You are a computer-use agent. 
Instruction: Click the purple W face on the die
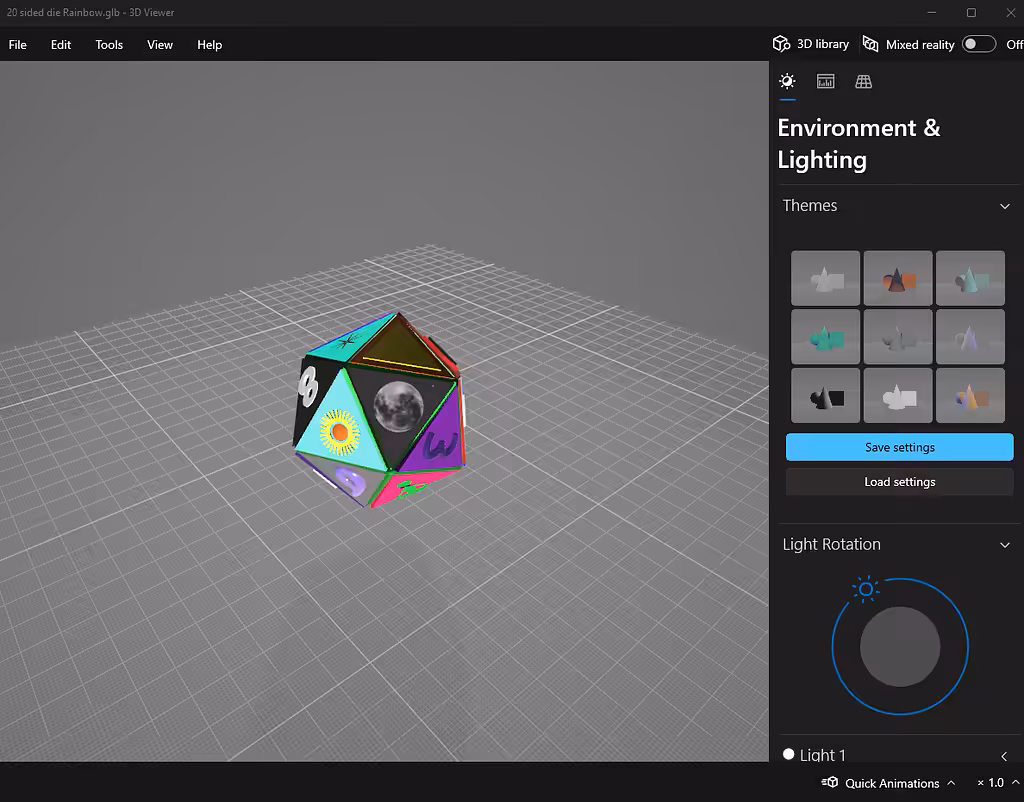pyautogui.click(x=439, y=445)
